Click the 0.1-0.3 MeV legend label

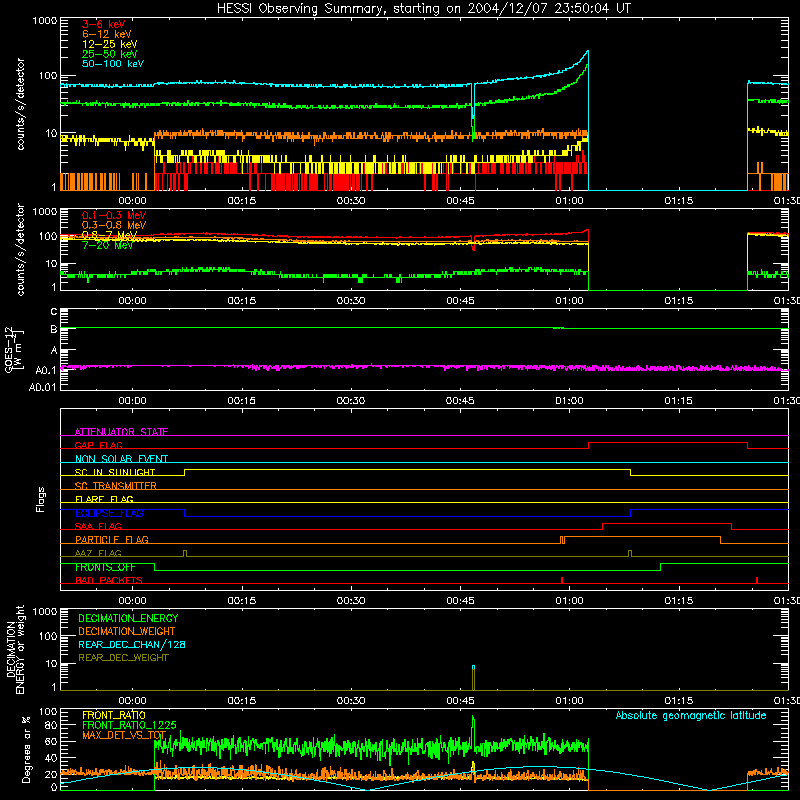(114, 215)
